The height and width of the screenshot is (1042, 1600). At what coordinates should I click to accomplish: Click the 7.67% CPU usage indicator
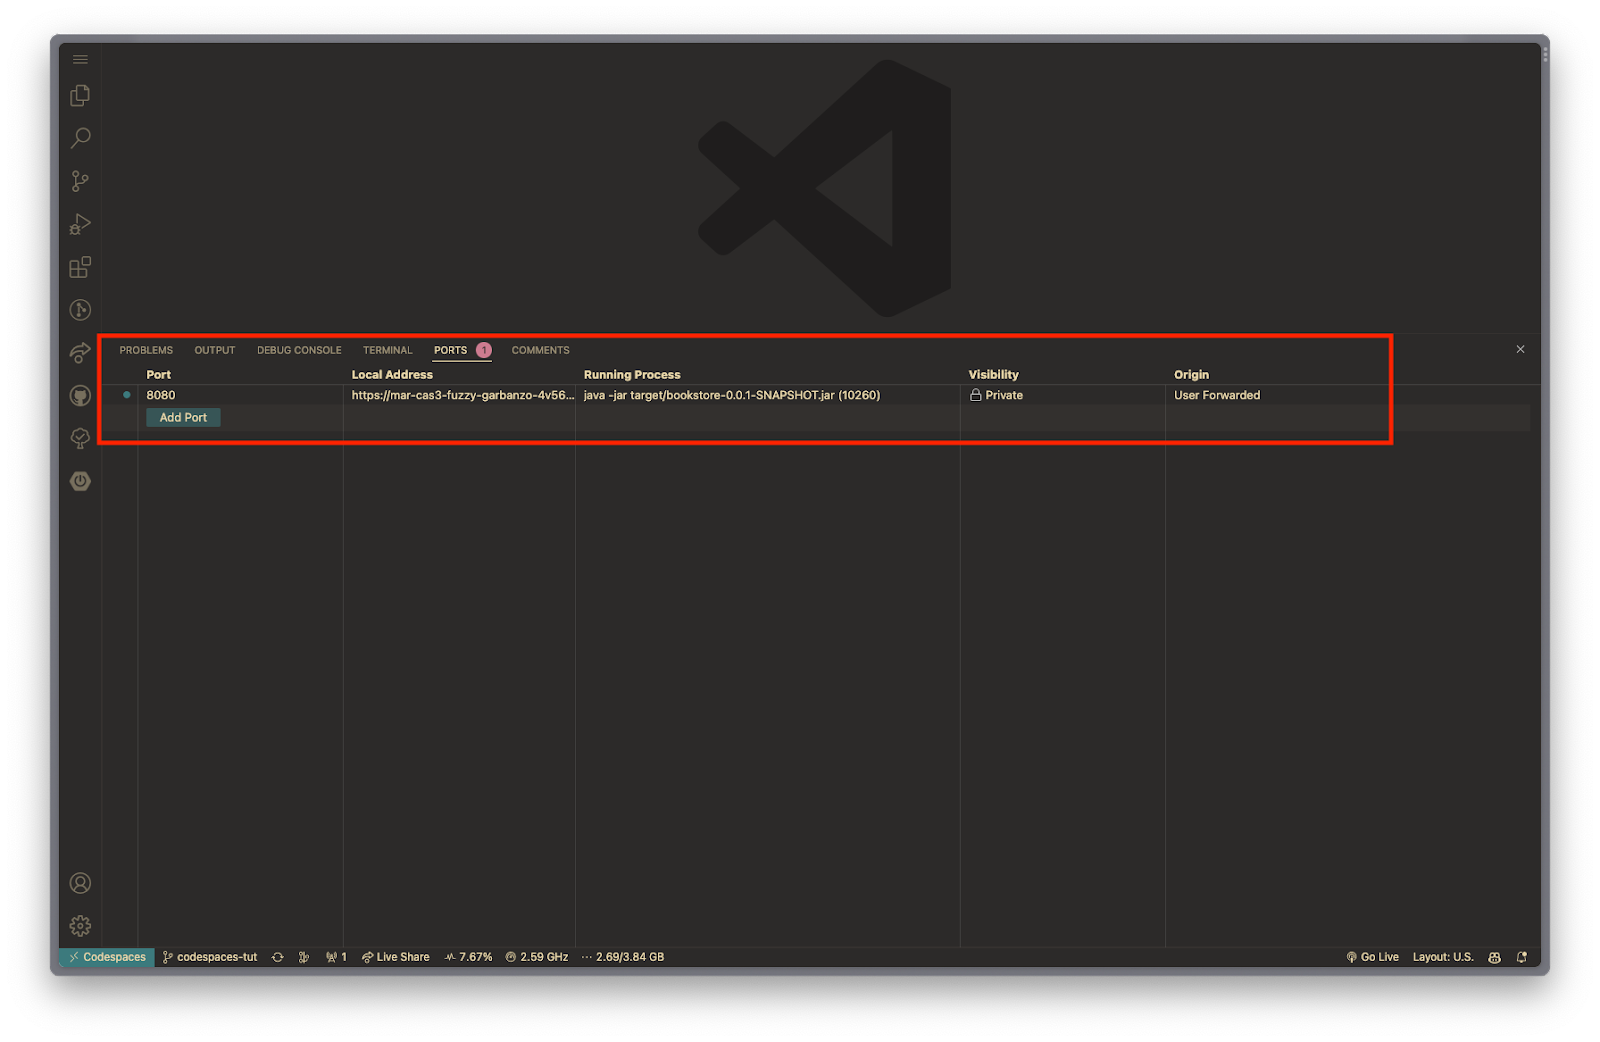[469, 957]
